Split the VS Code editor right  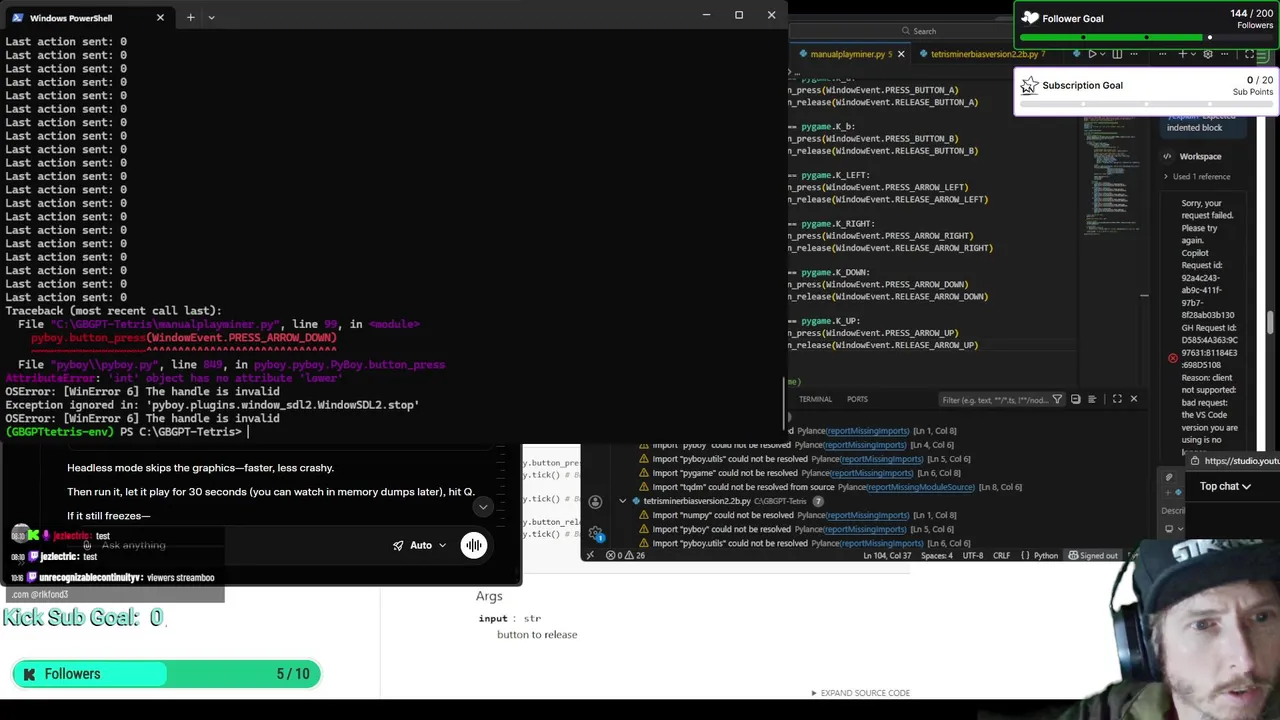point(1117,54)
